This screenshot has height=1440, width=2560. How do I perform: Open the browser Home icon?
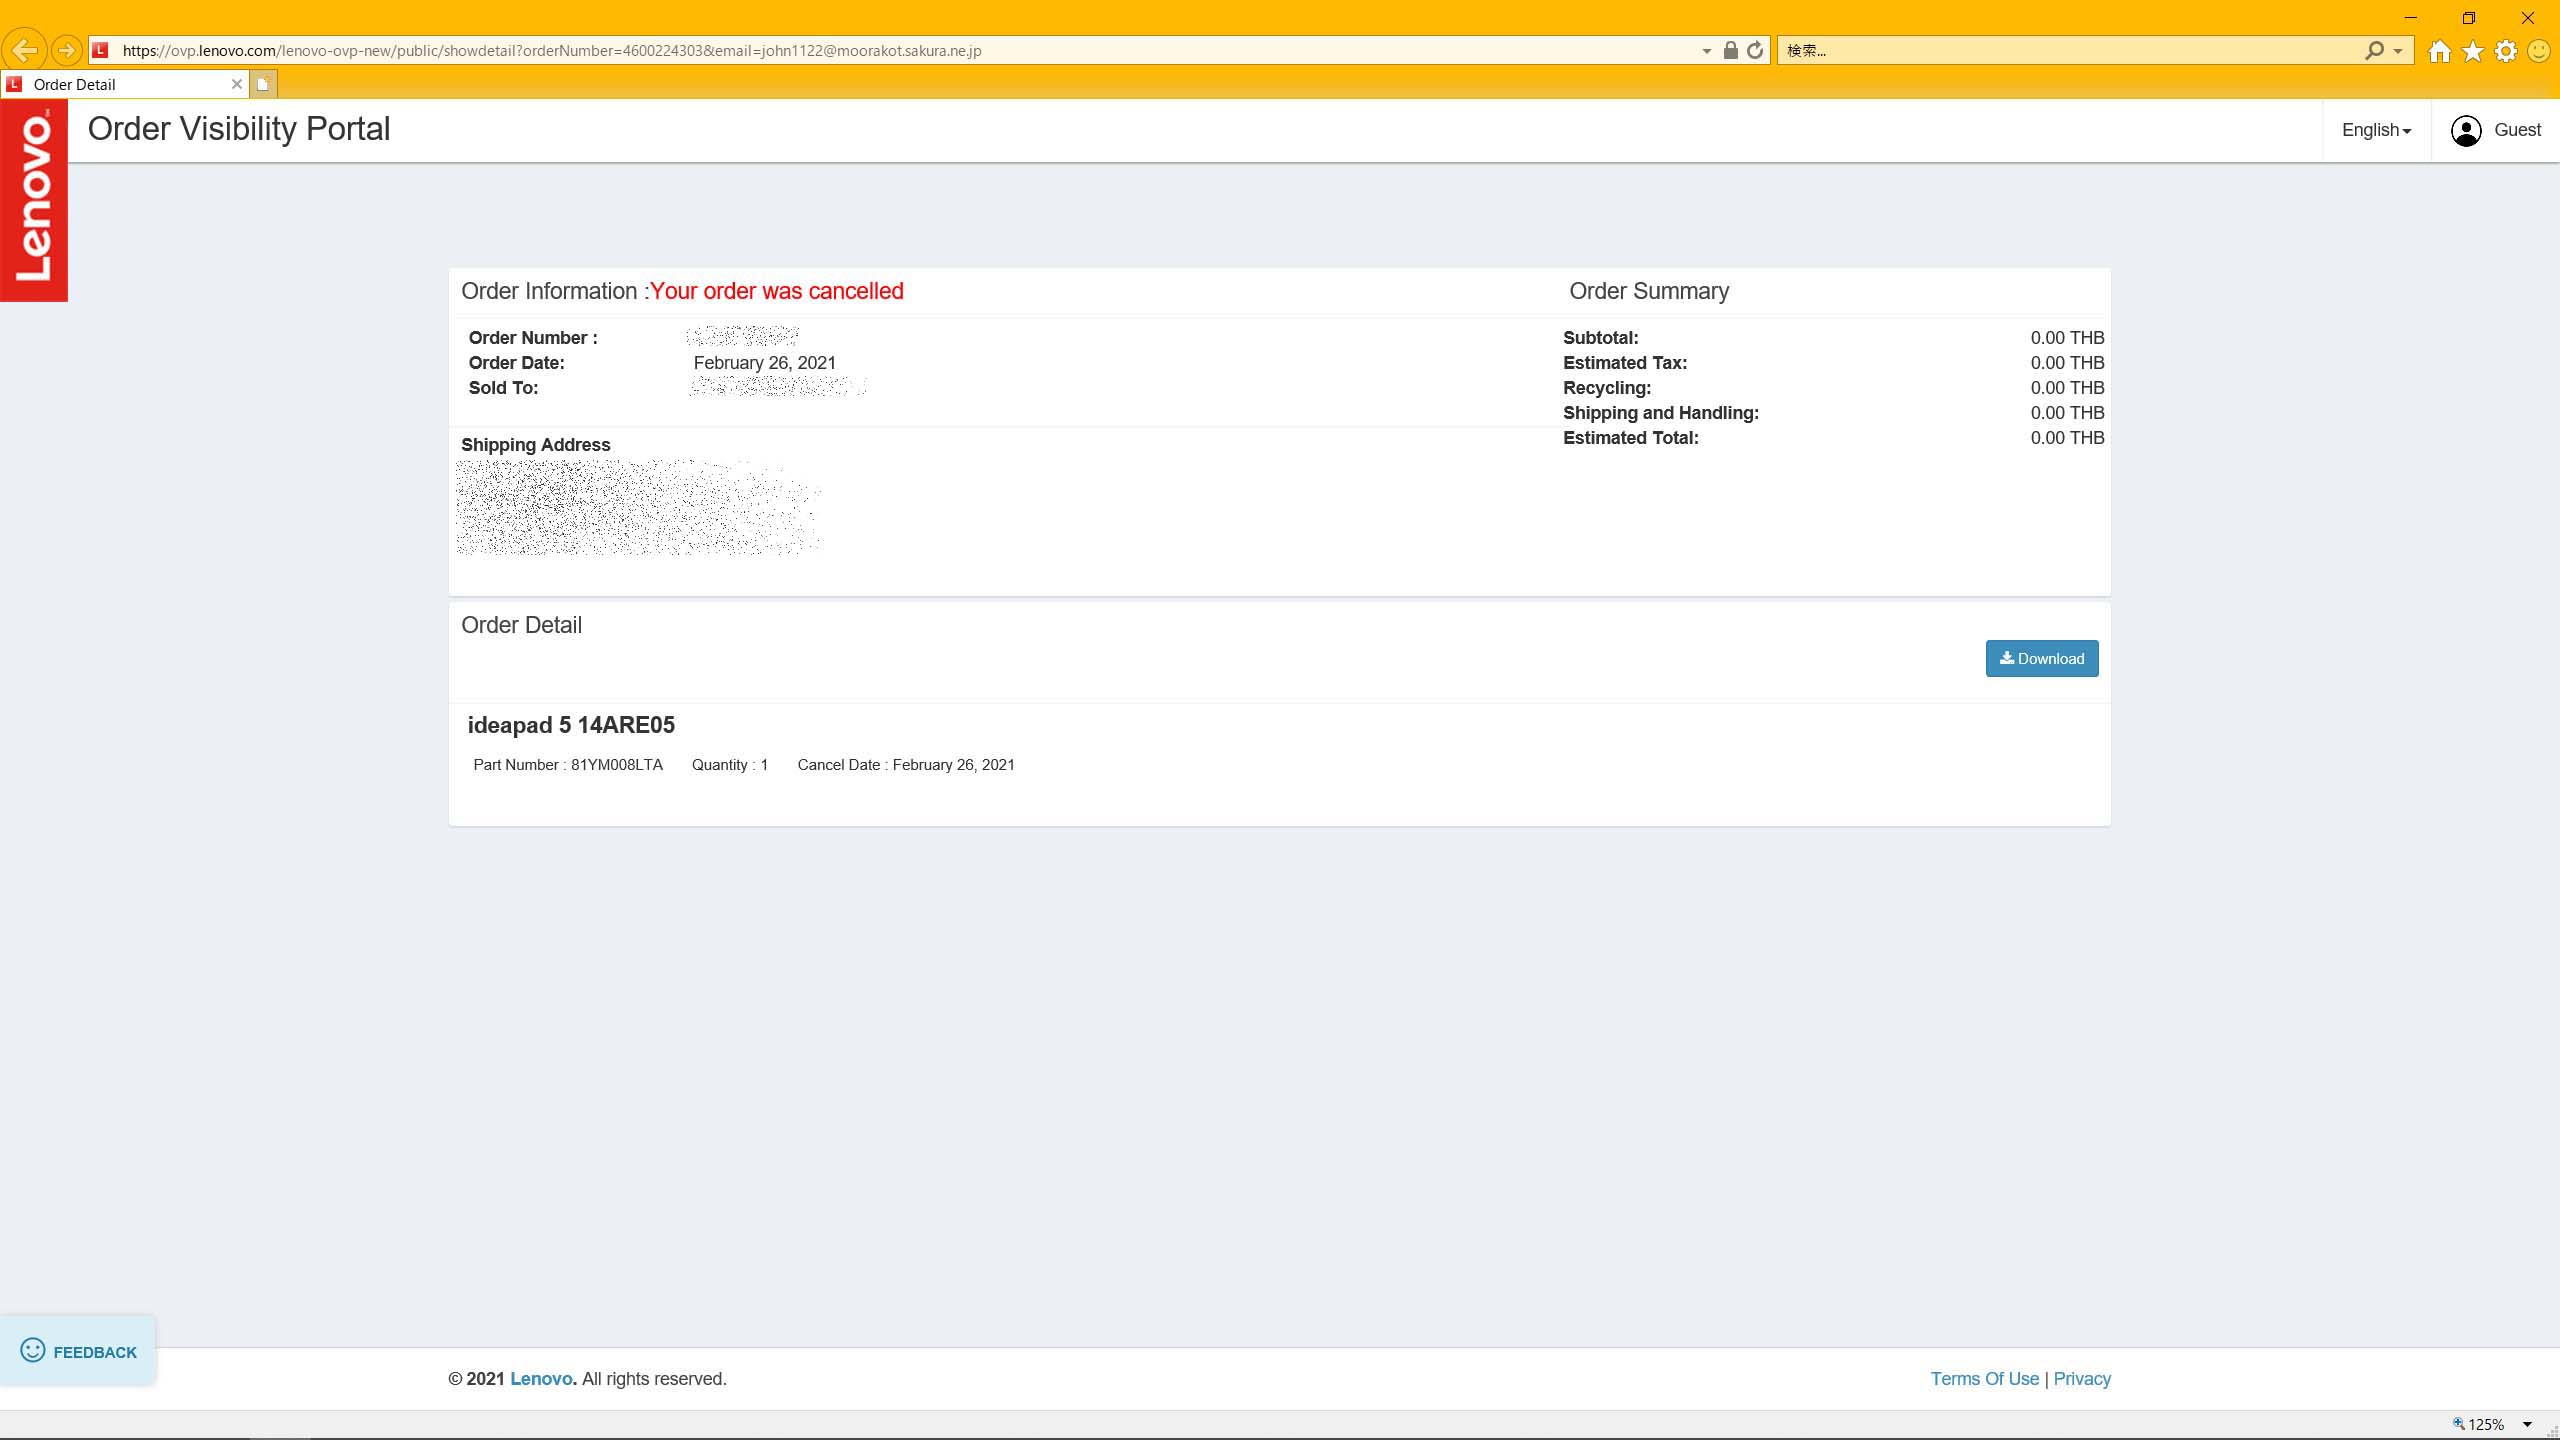click(x=2439, y=51)
